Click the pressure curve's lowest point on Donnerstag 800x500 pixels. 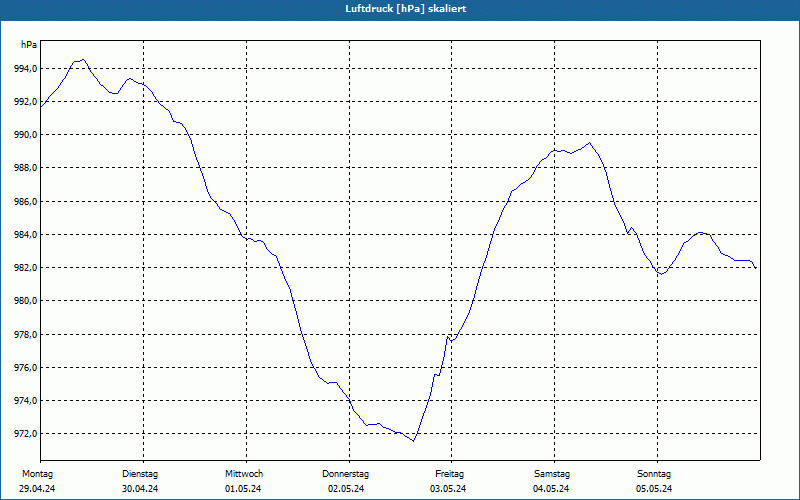coord(413,441)
